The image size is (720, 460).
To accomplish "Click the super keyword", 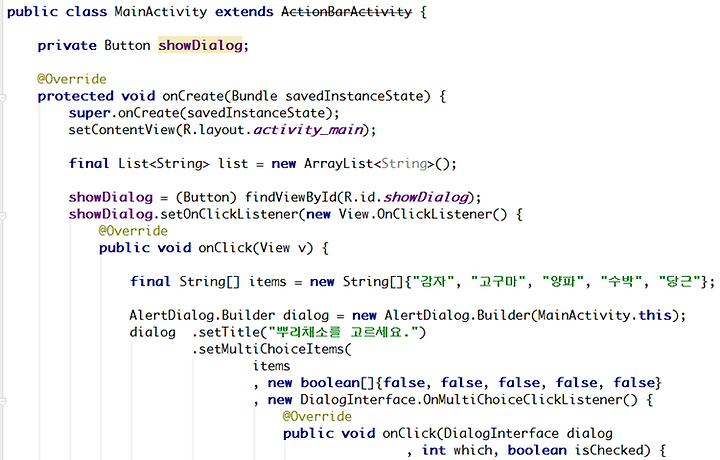I will coord(90,113).
